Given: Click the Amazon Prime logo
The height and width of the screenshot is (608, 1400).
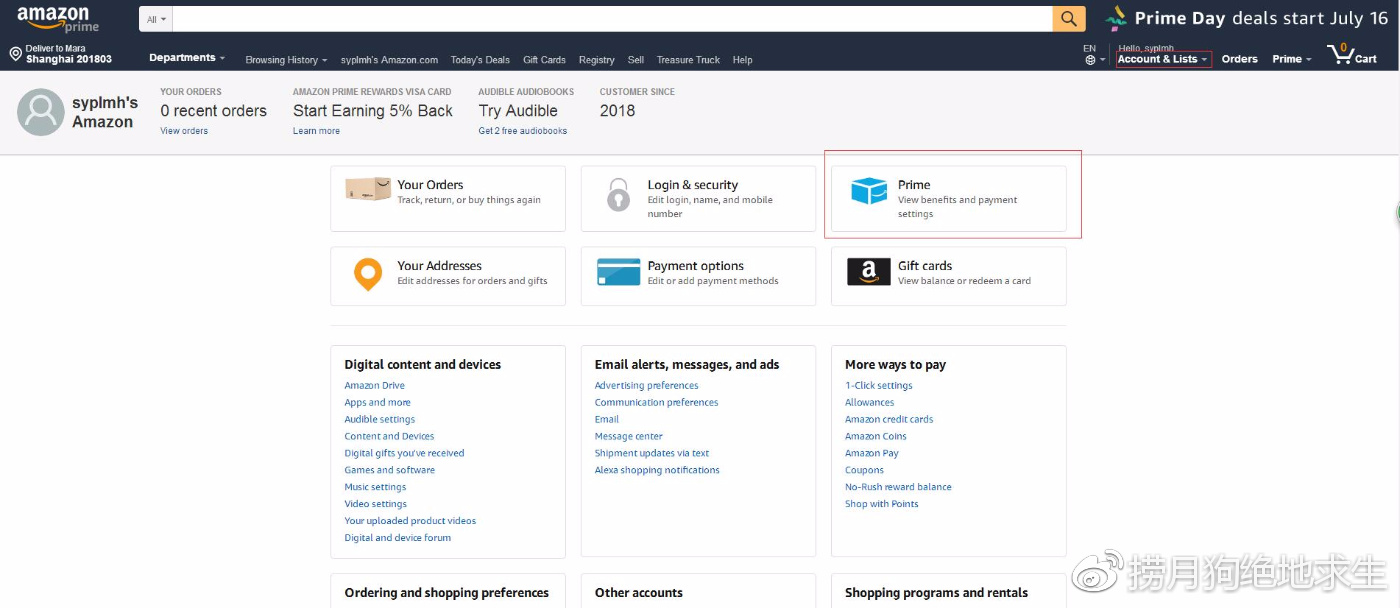Looking at the screenshot, I should pyautogui.click(x=58, y=19).
